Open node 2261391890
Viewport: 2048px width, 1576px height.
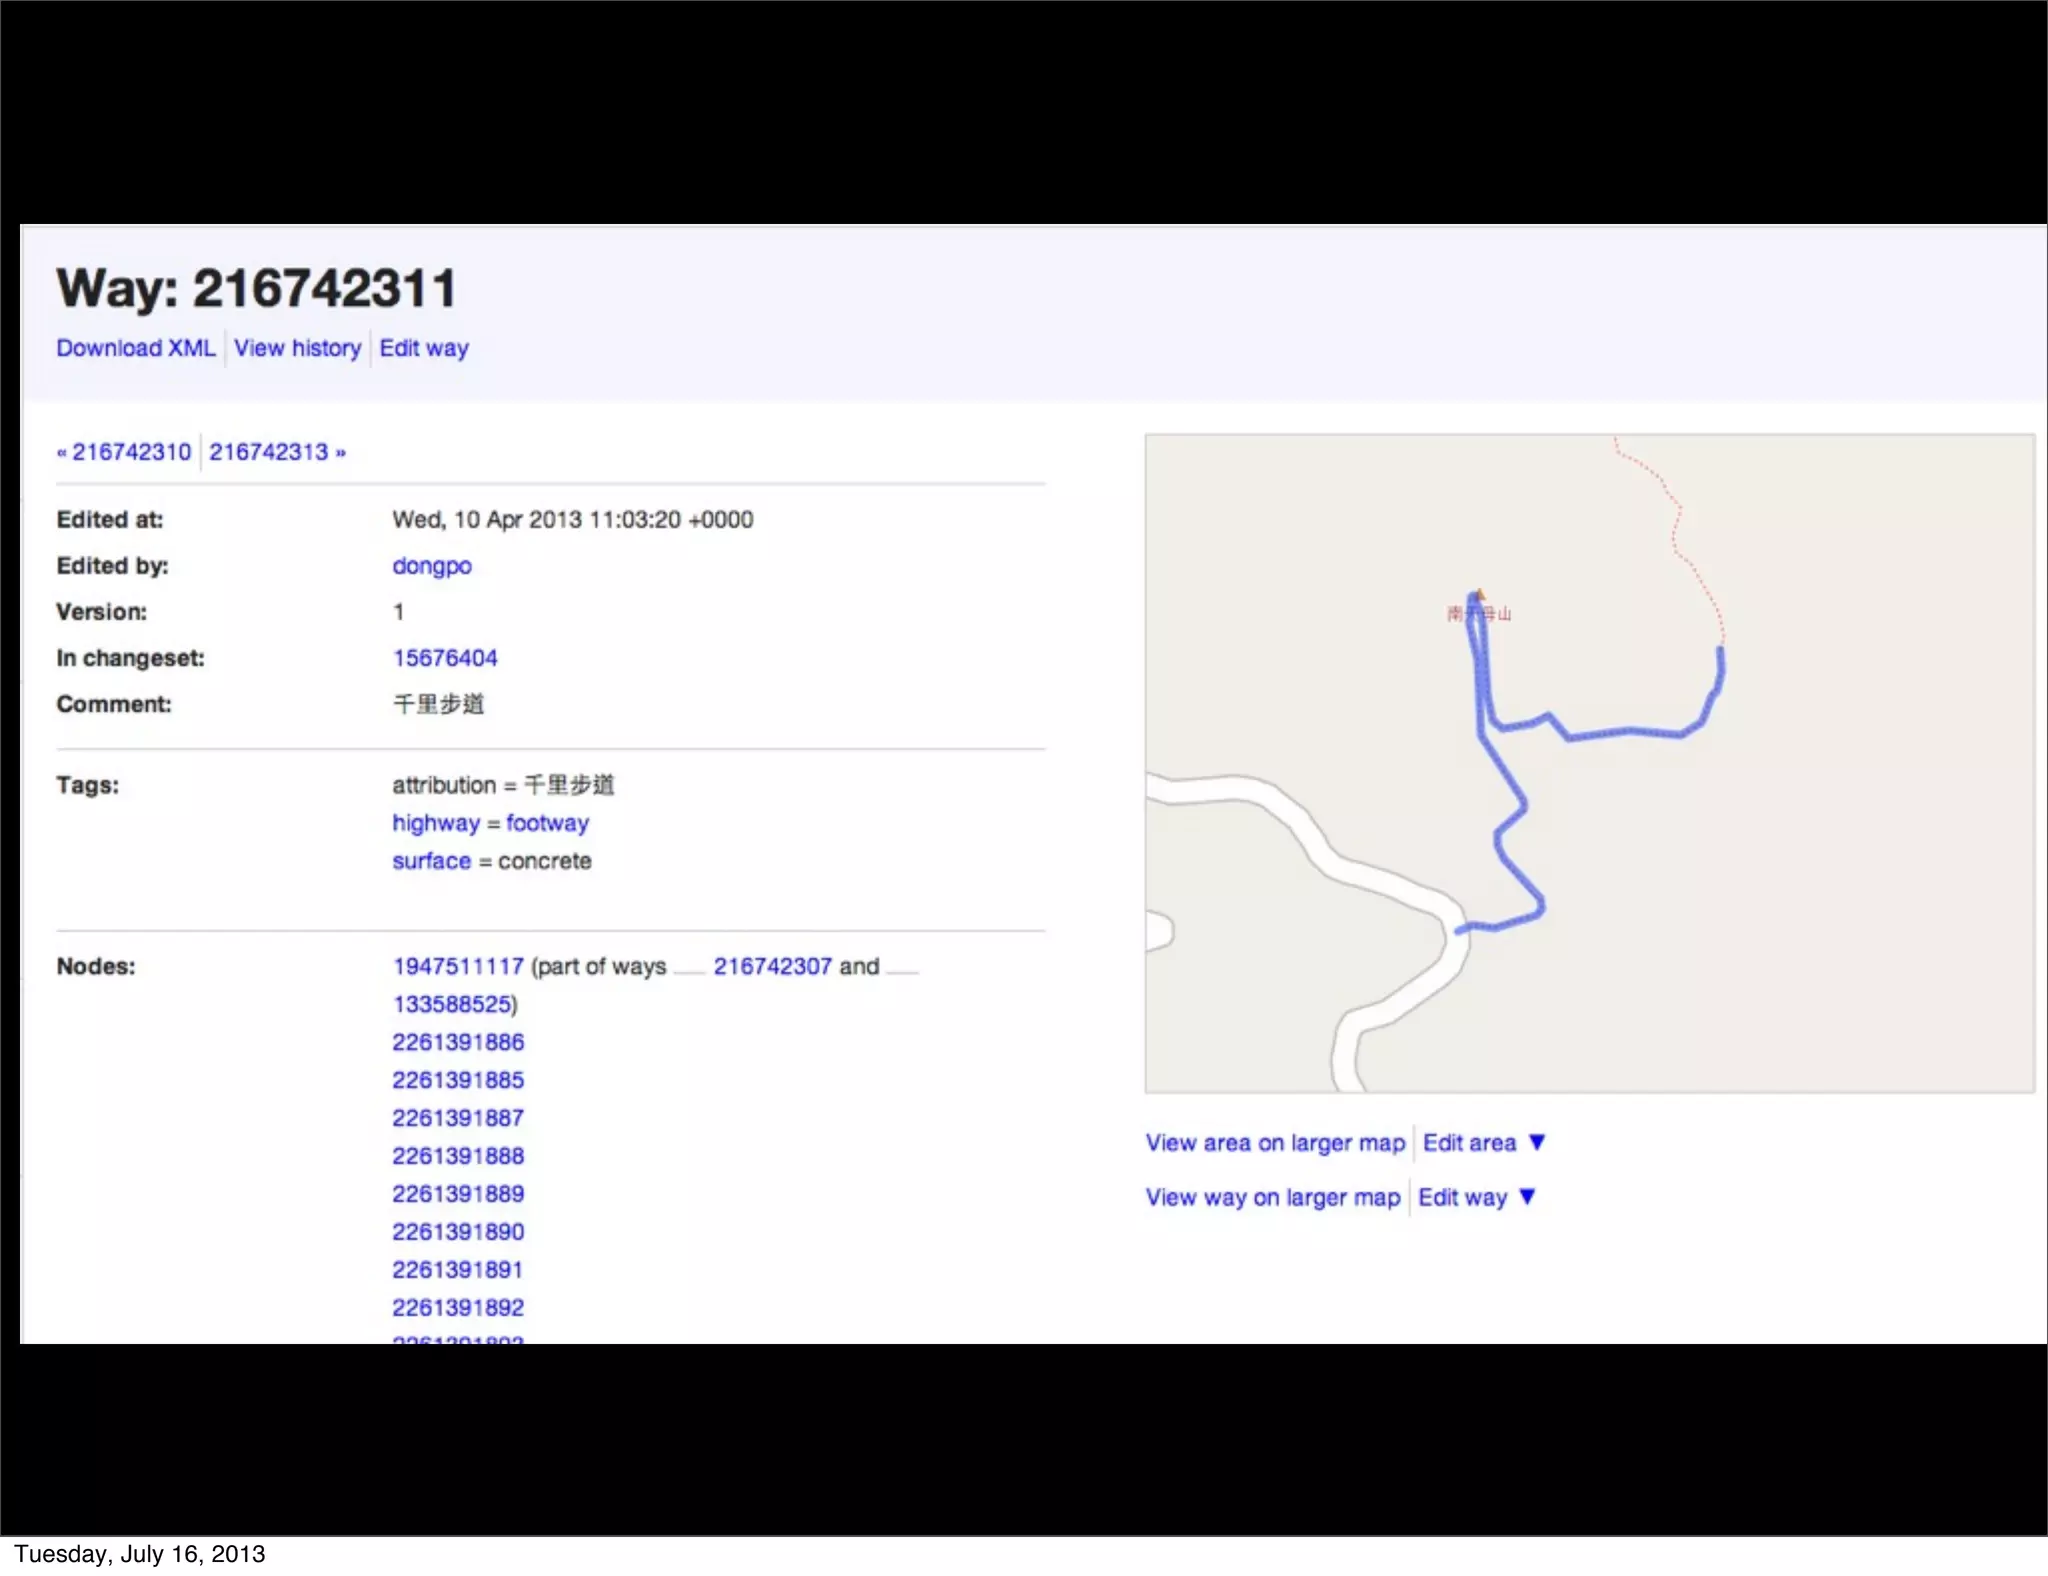tap(458, 1232)
